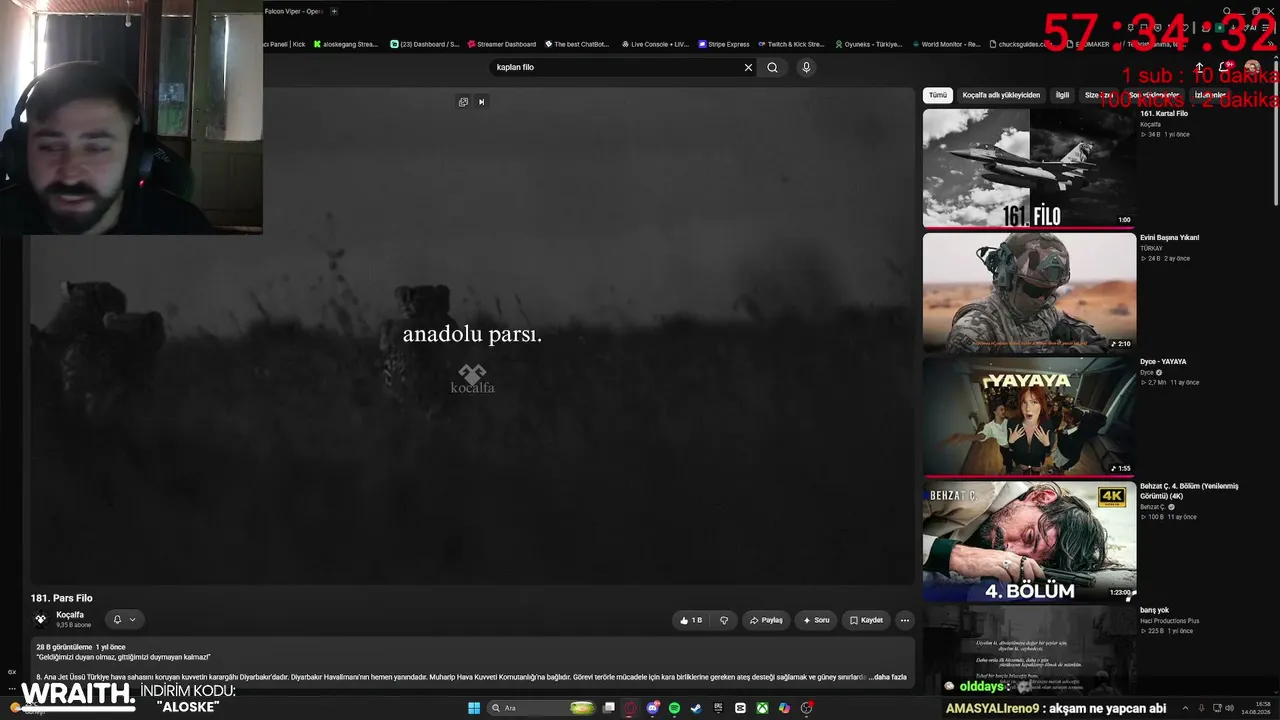The image size is (1280, 720).
Task: Open the Windows Start menu
Action: (x=474, y=708)
